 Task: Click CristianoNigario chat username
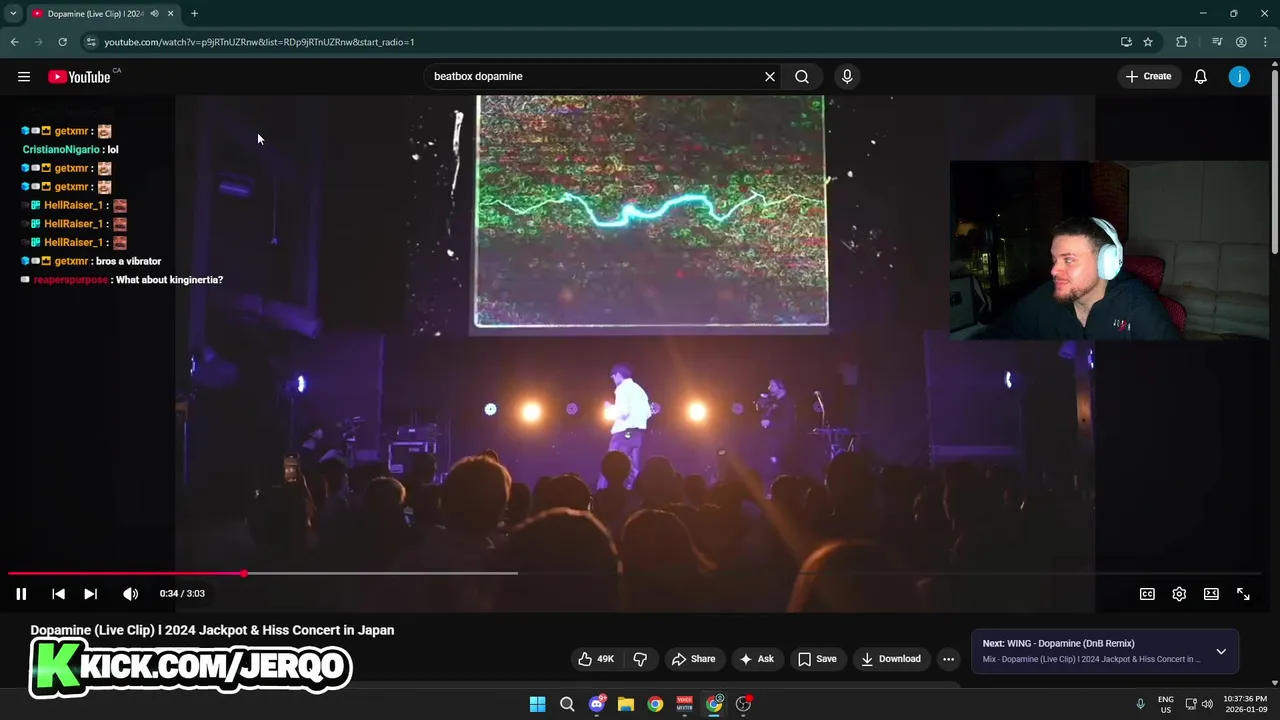61,150
